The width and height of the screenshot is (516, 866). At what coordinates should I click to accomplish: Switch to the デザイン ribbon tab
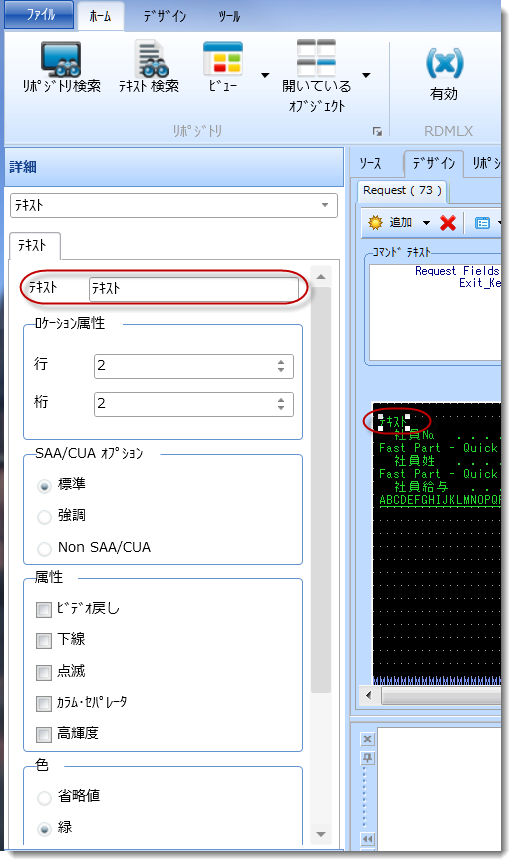(x=165, y=16)
